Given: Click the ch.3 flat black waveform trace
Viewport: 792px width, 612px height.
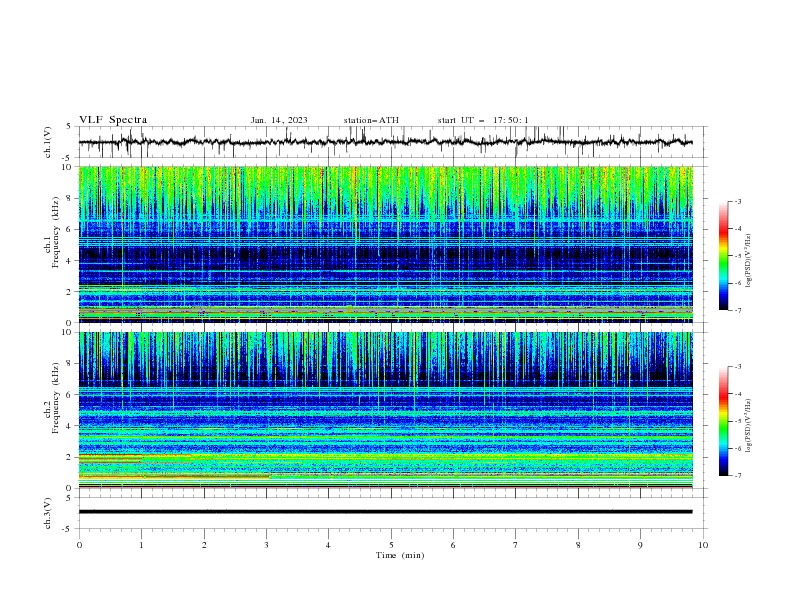Looking at the screenshot, I should [x=386, y=512].
